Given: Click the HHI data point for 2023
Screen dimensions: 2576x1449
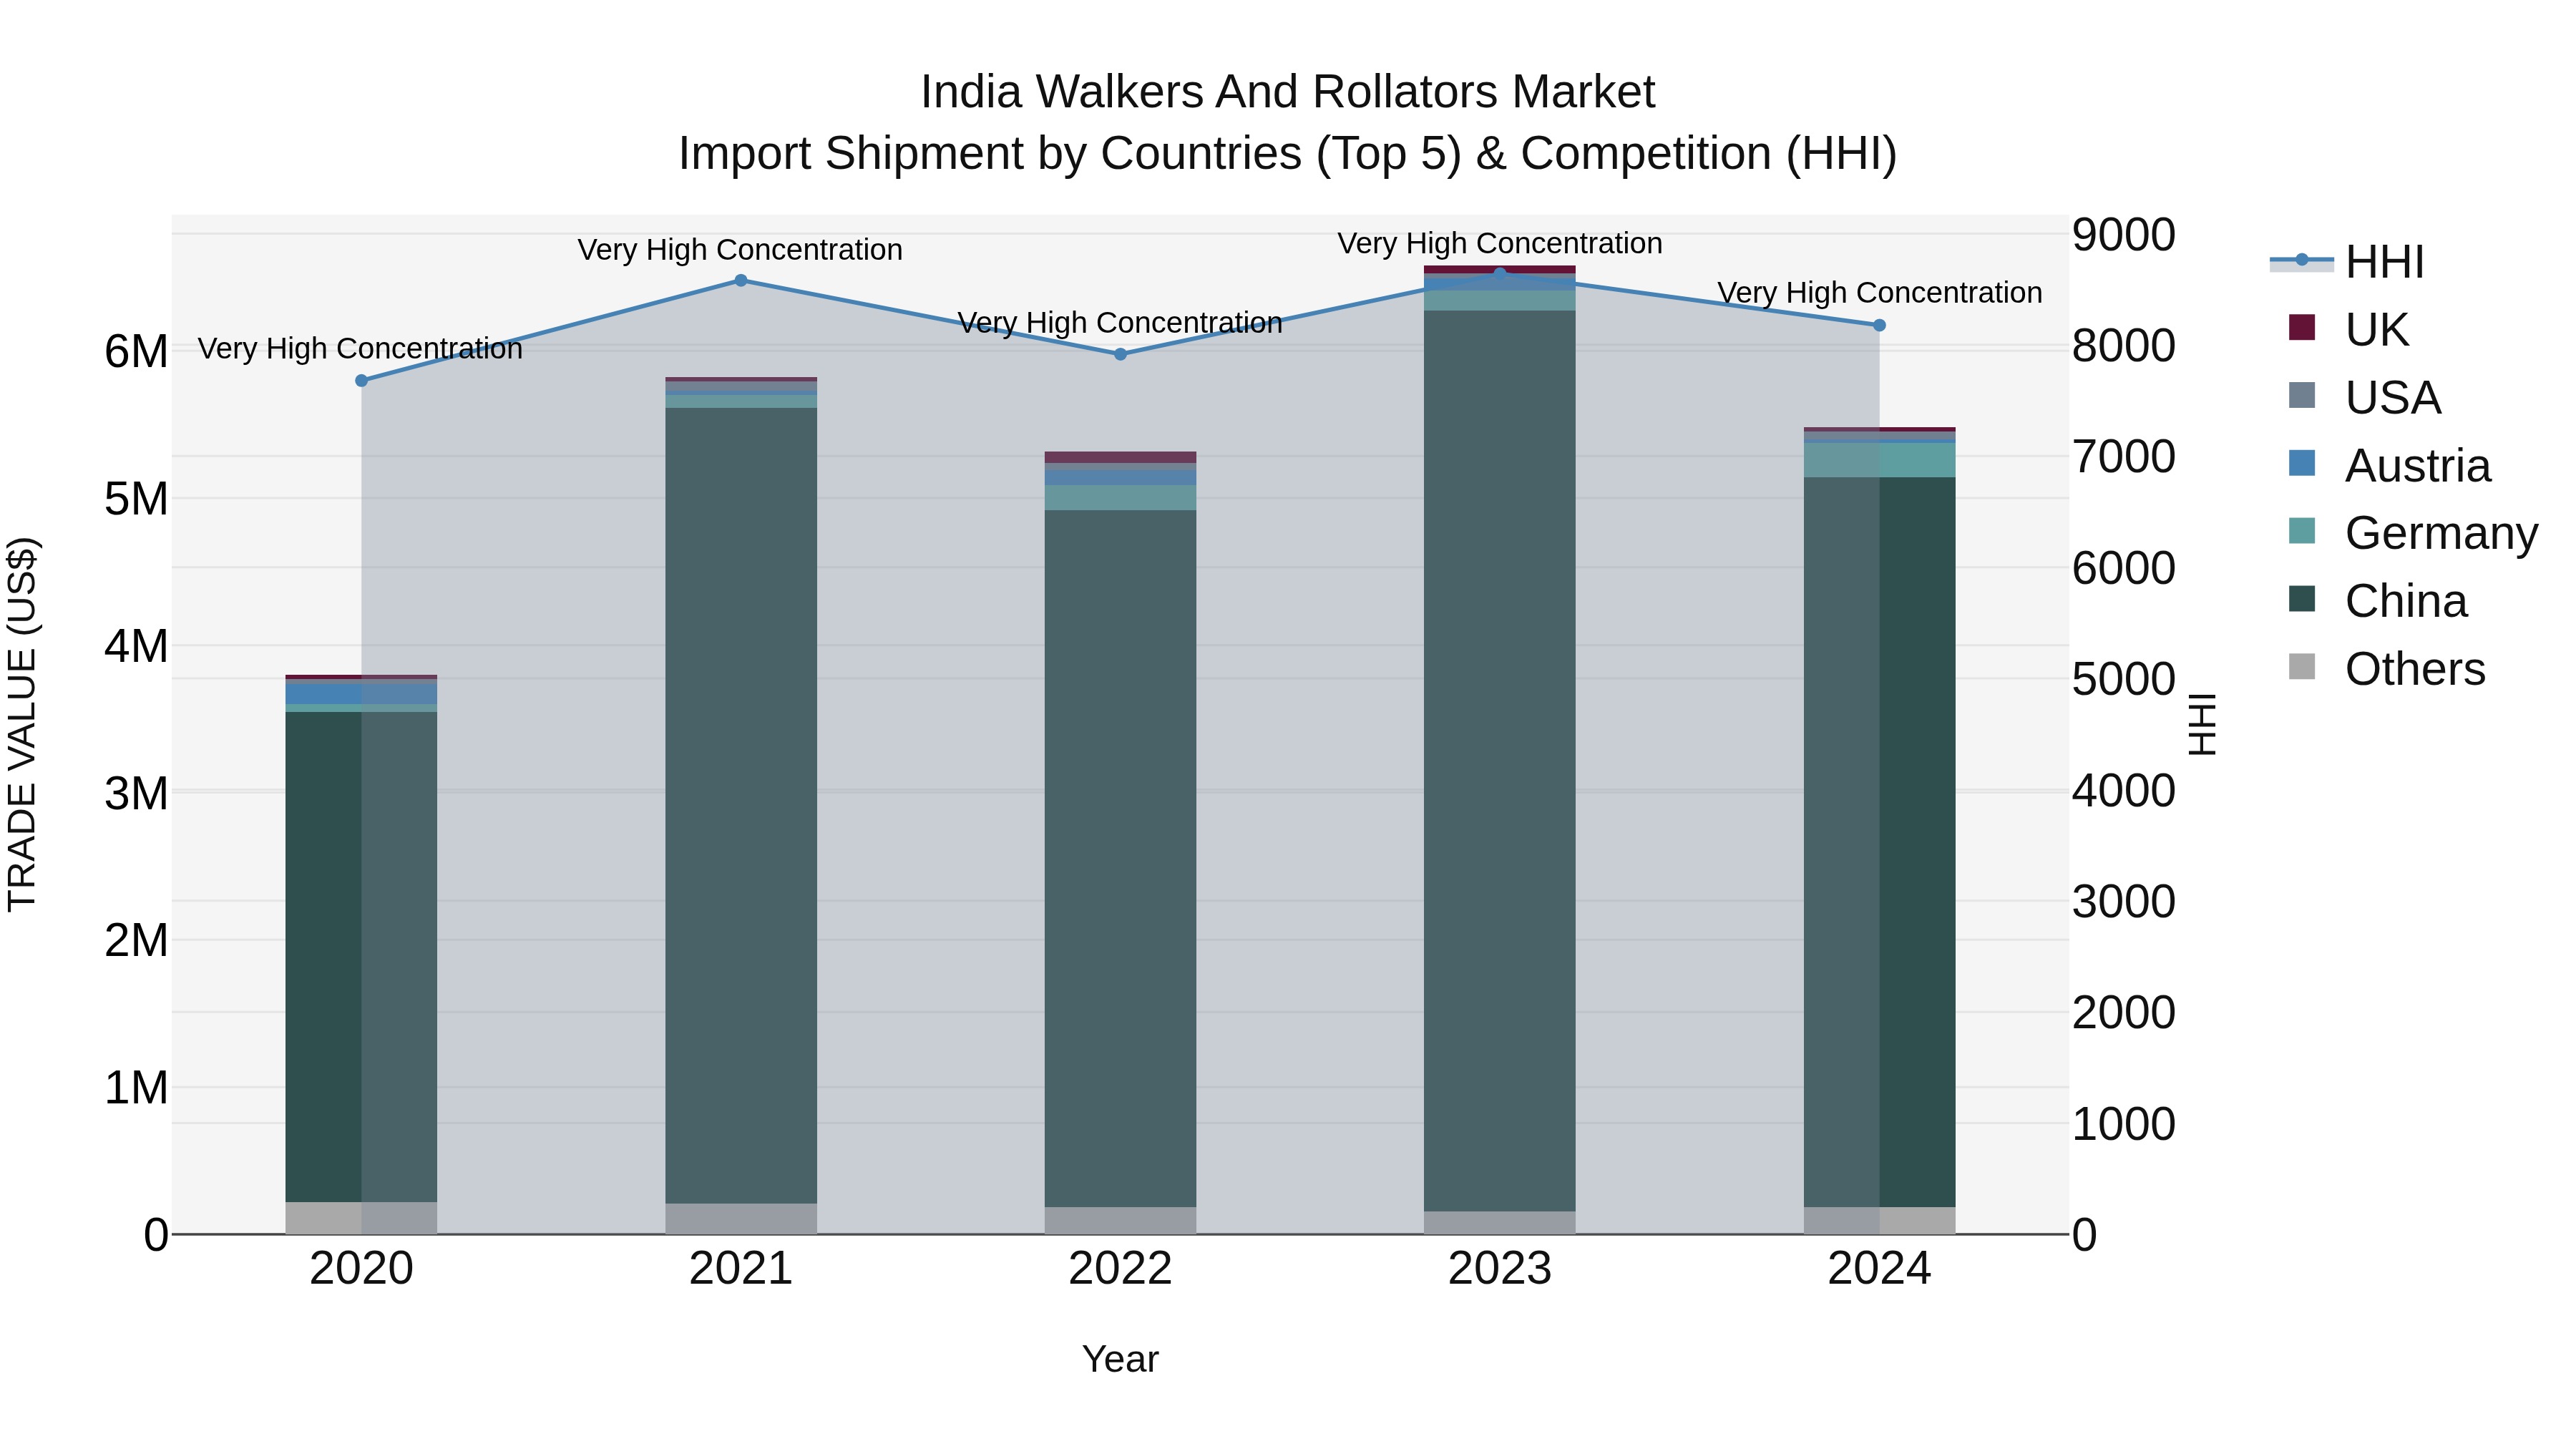Looking at the screenshot, I should click(1500, 273).
